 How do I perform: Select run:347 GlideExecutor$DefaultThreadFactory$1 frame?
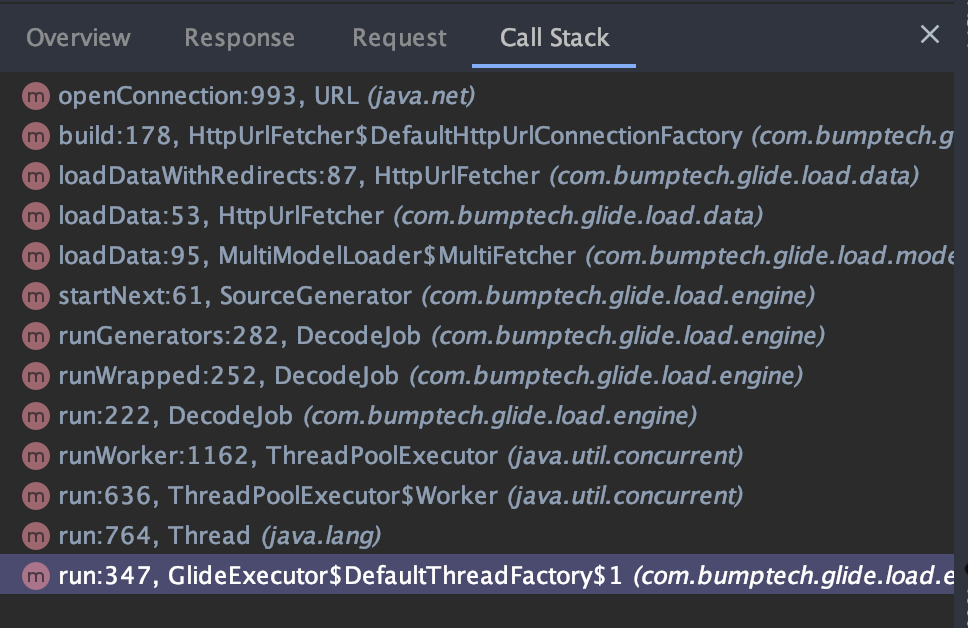(477, 575)
